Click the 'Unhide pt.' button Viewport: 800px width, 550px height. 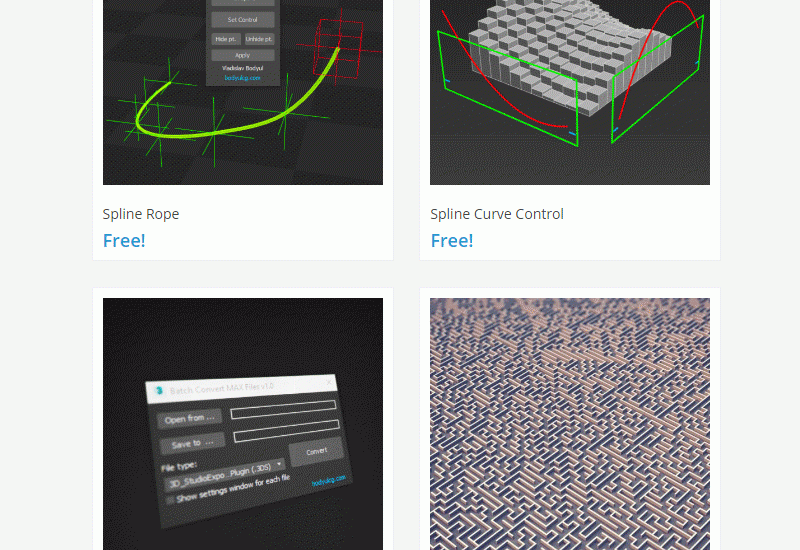tap(259, 39)
